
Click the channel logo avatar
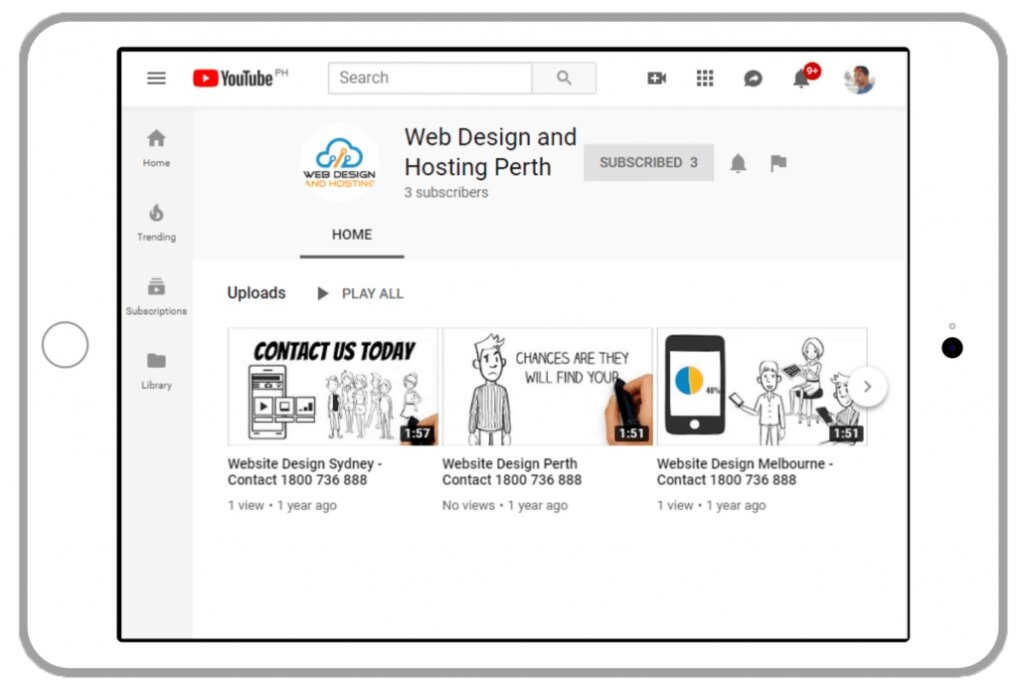(x=340, y=163)
